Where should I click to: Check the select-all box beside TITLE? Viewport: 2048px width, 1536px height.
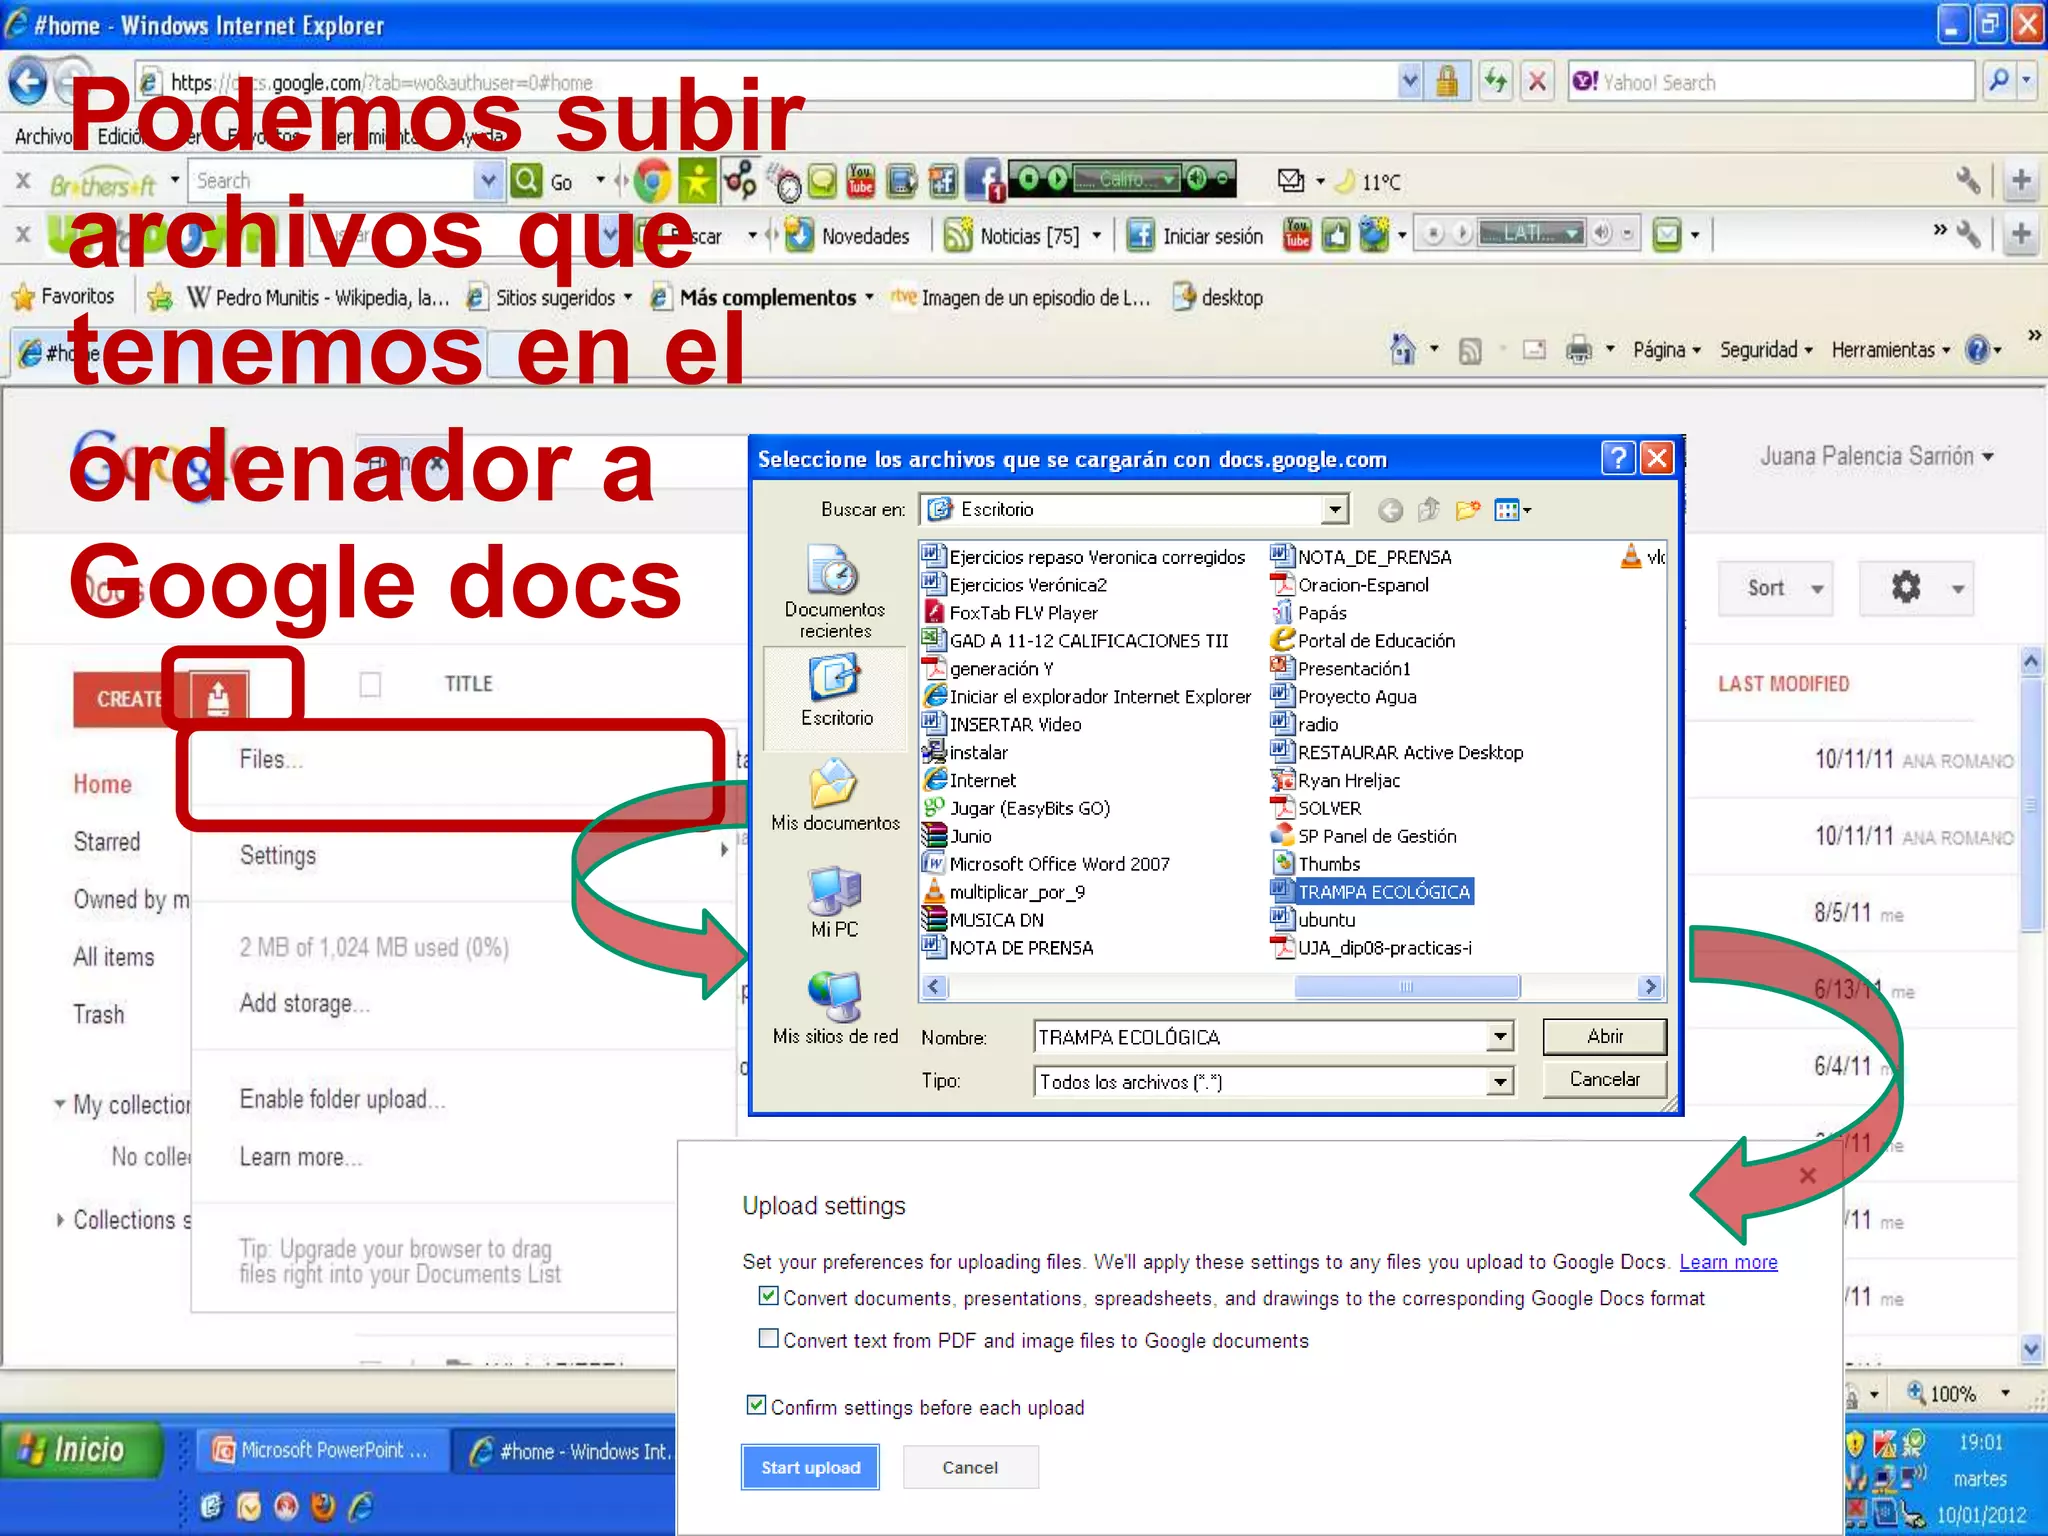(x=370, y=684)
